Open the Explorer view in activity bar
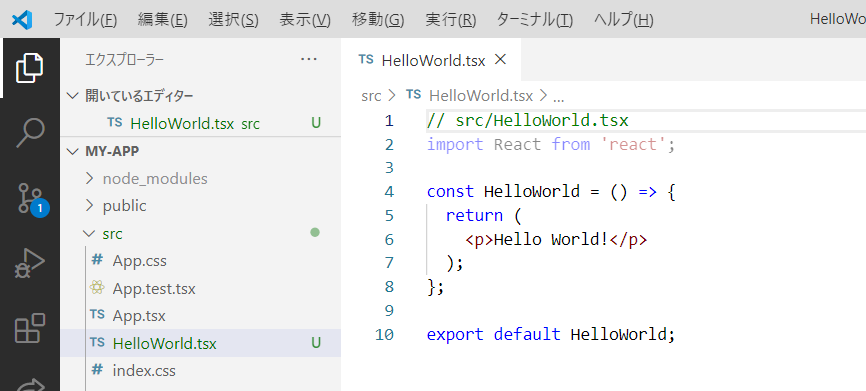 29,68
